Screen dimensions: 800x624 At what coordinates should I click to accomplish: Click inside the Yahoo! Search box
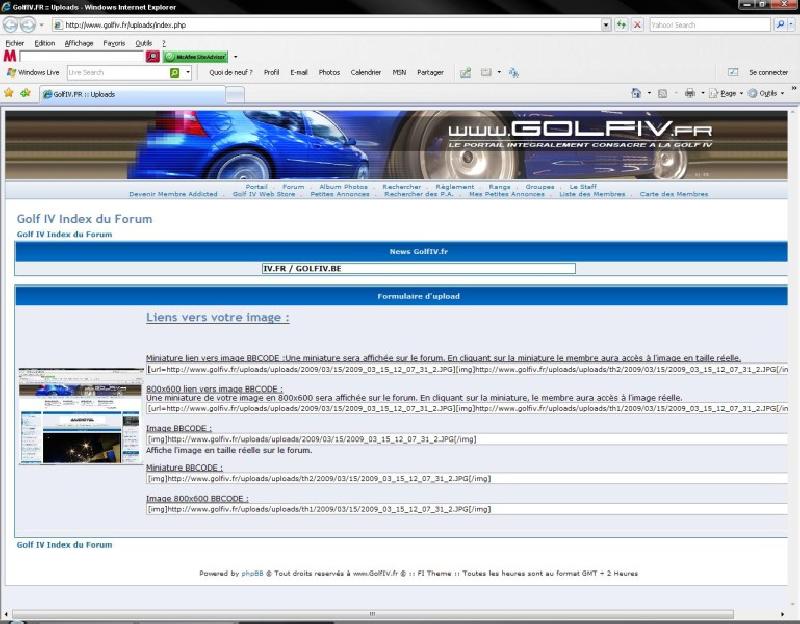[709, 24]
